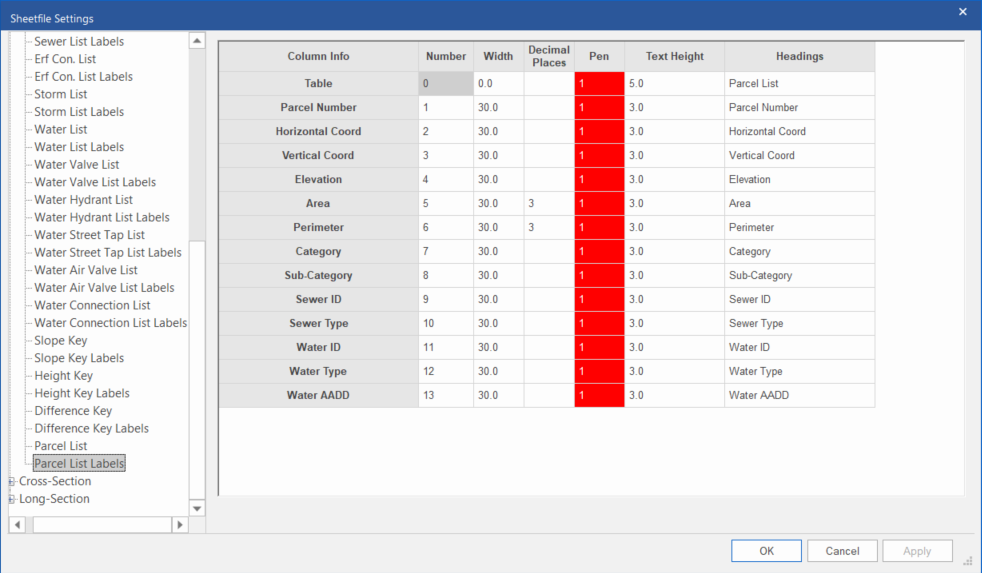Expand the Long-Section tree node
The height and width of the screenshot is (573, 982).
(x=12, y=499)
